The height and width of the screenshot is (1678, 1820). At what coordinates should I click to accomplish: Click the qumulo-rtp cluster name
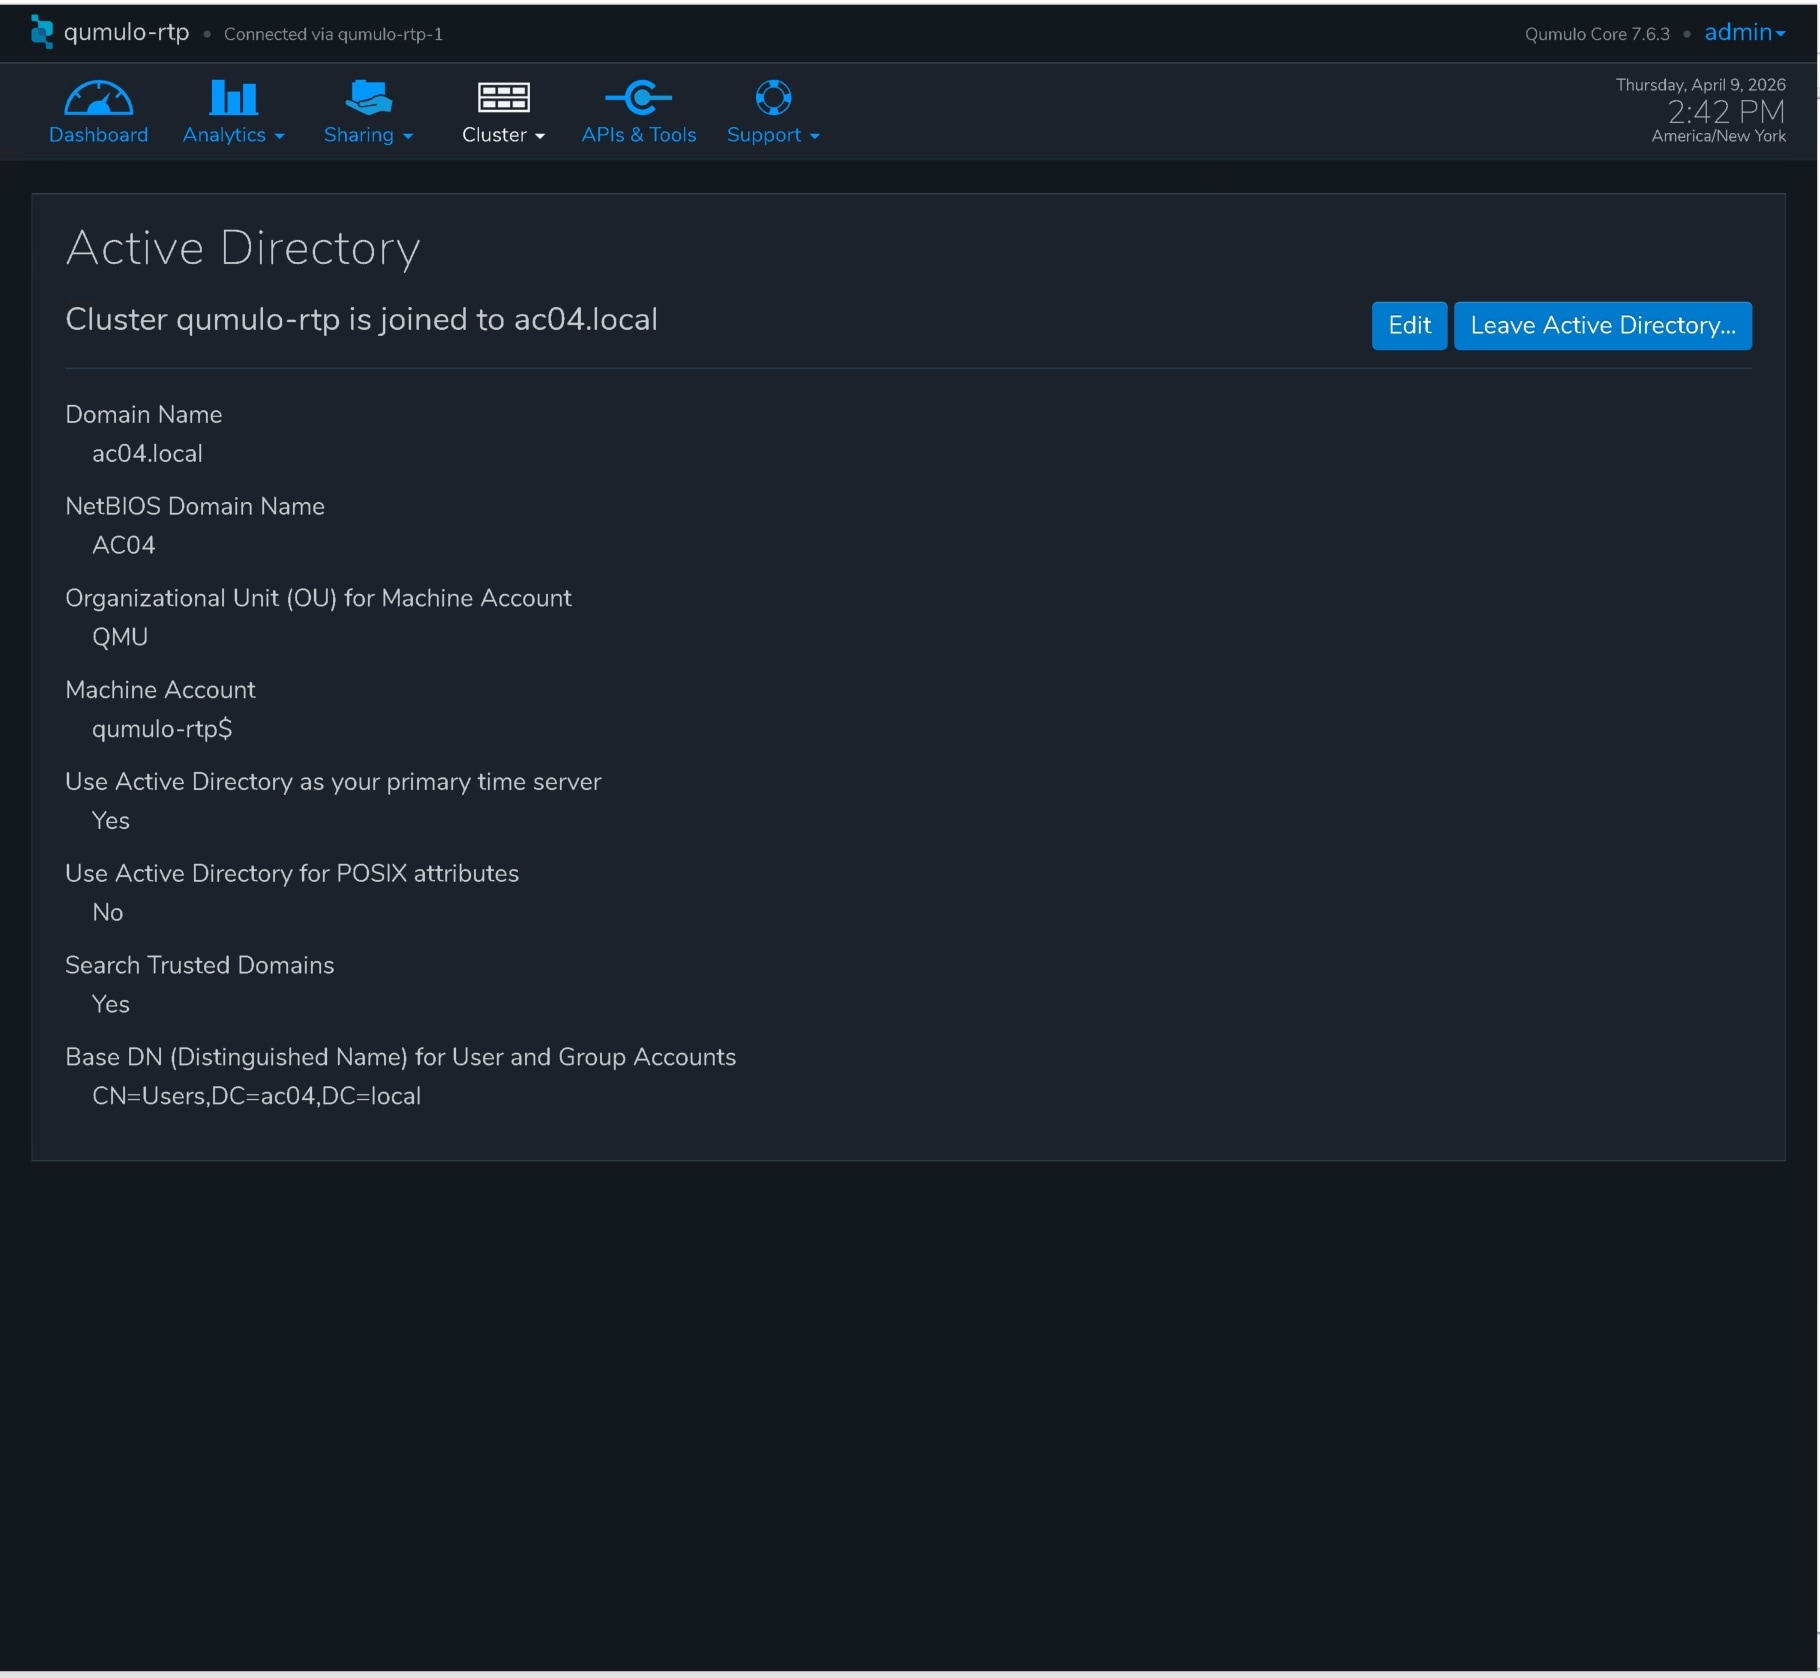pyautogui.click(x=126, y=32)
